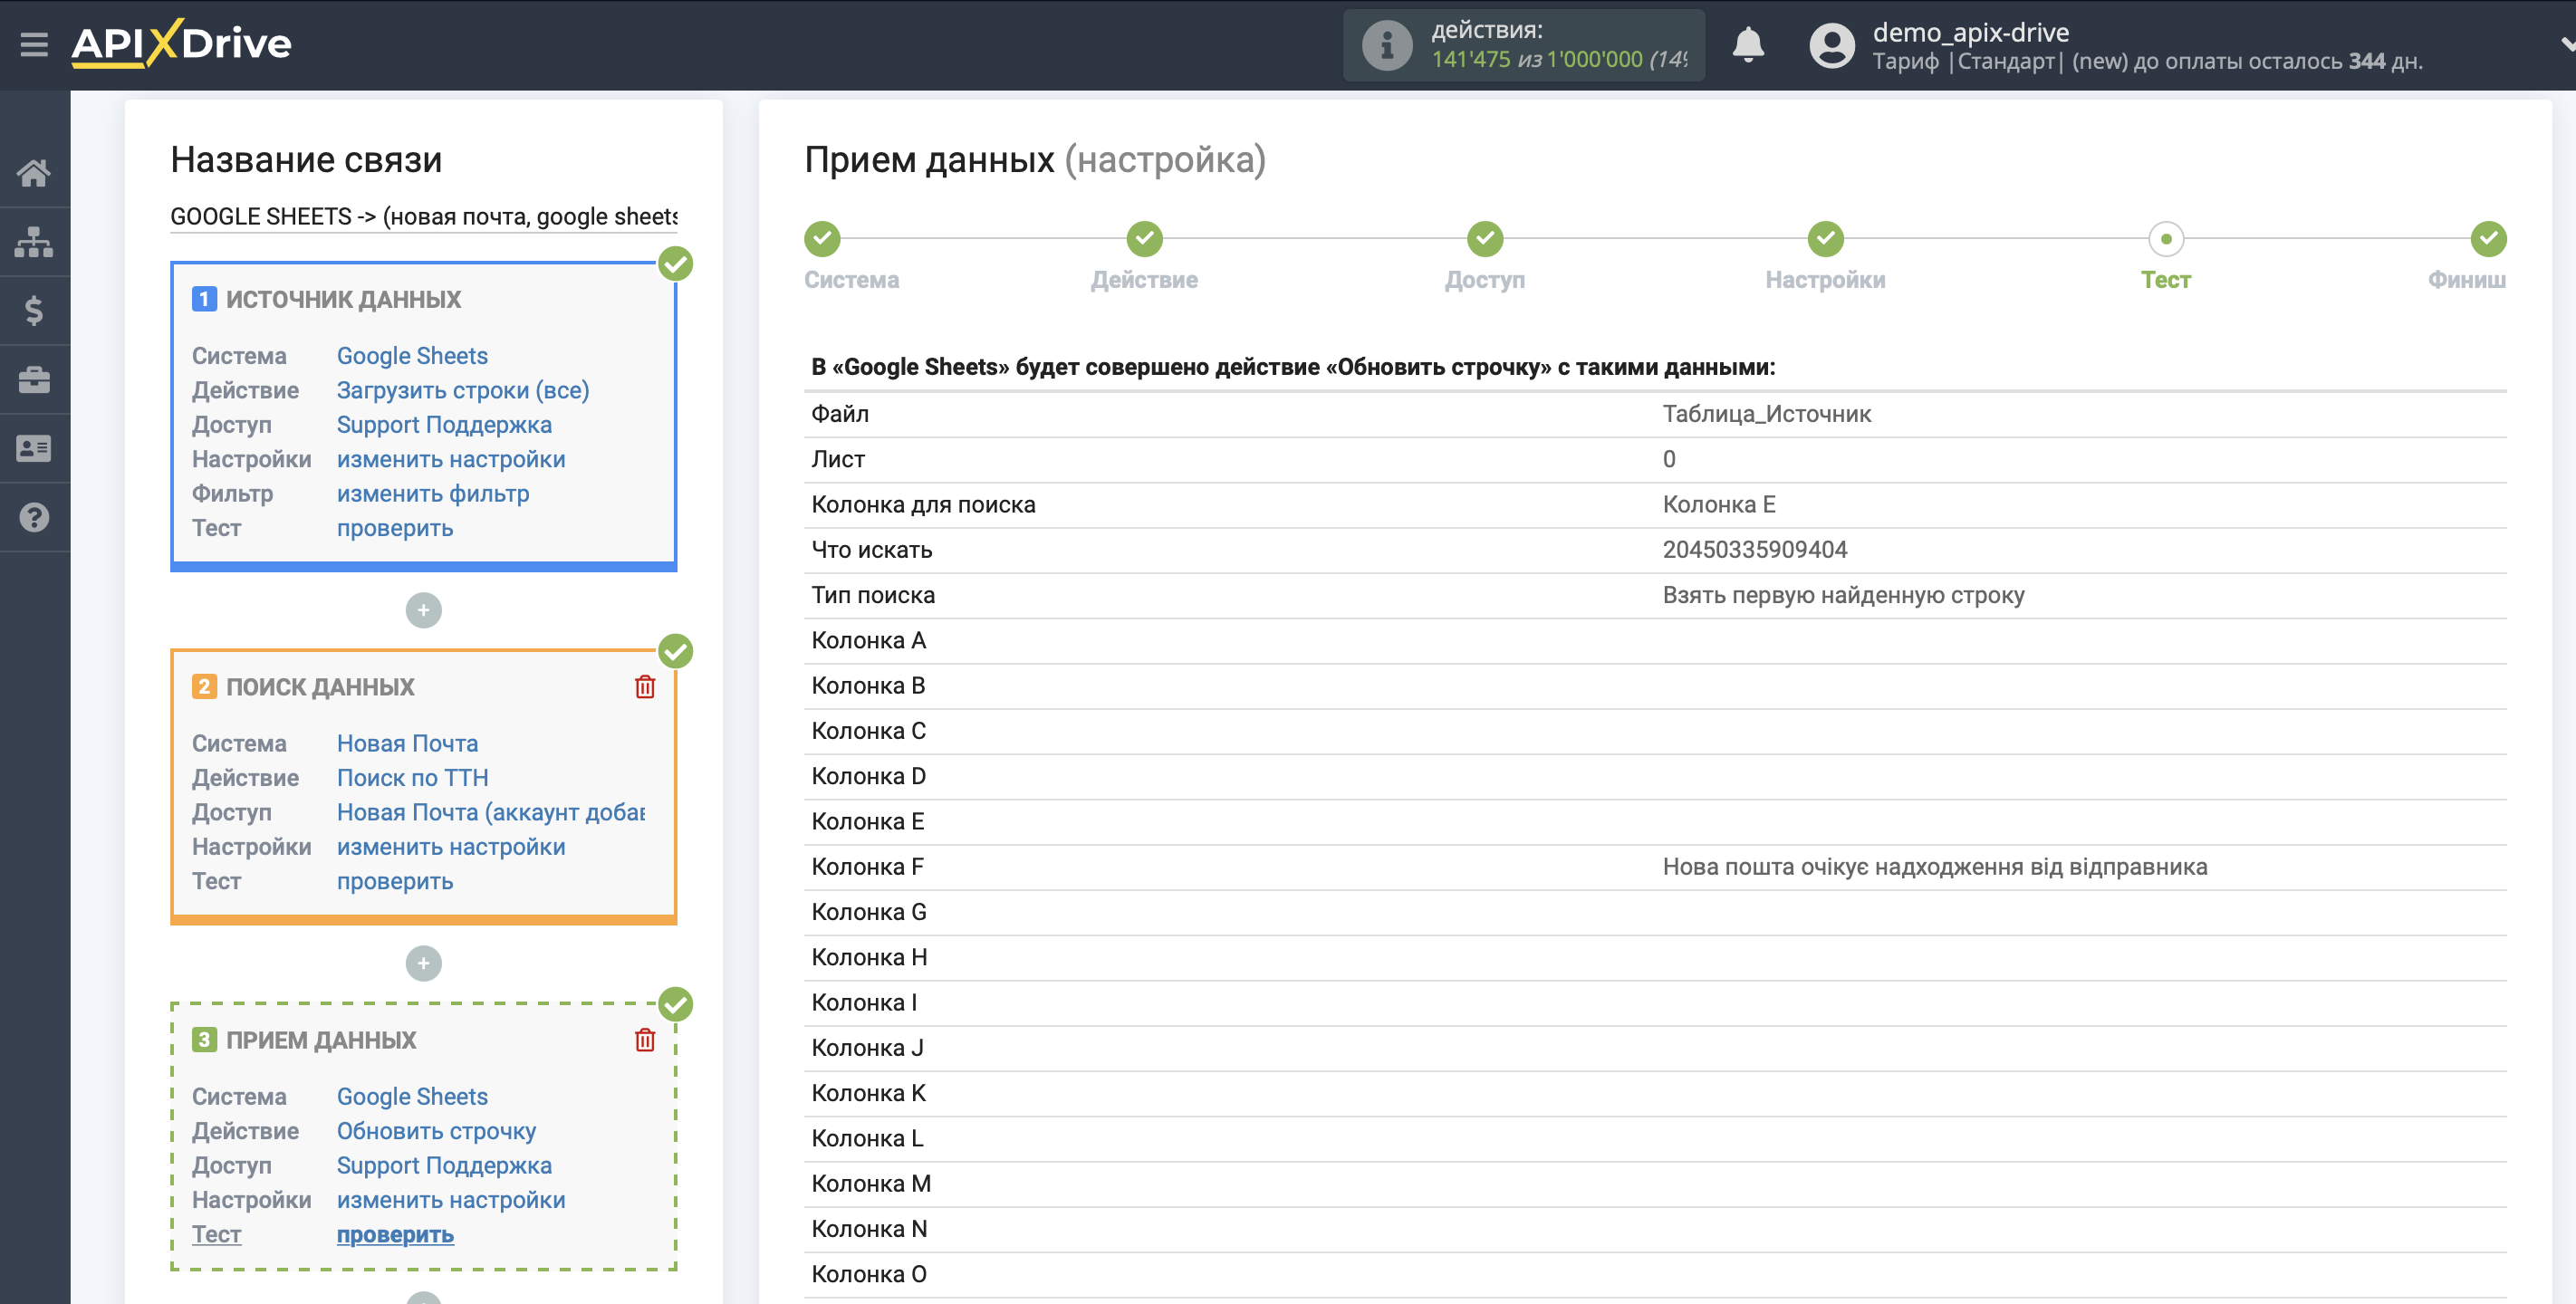
Task: Click проверить in Источник данных block
Action: 395,528
